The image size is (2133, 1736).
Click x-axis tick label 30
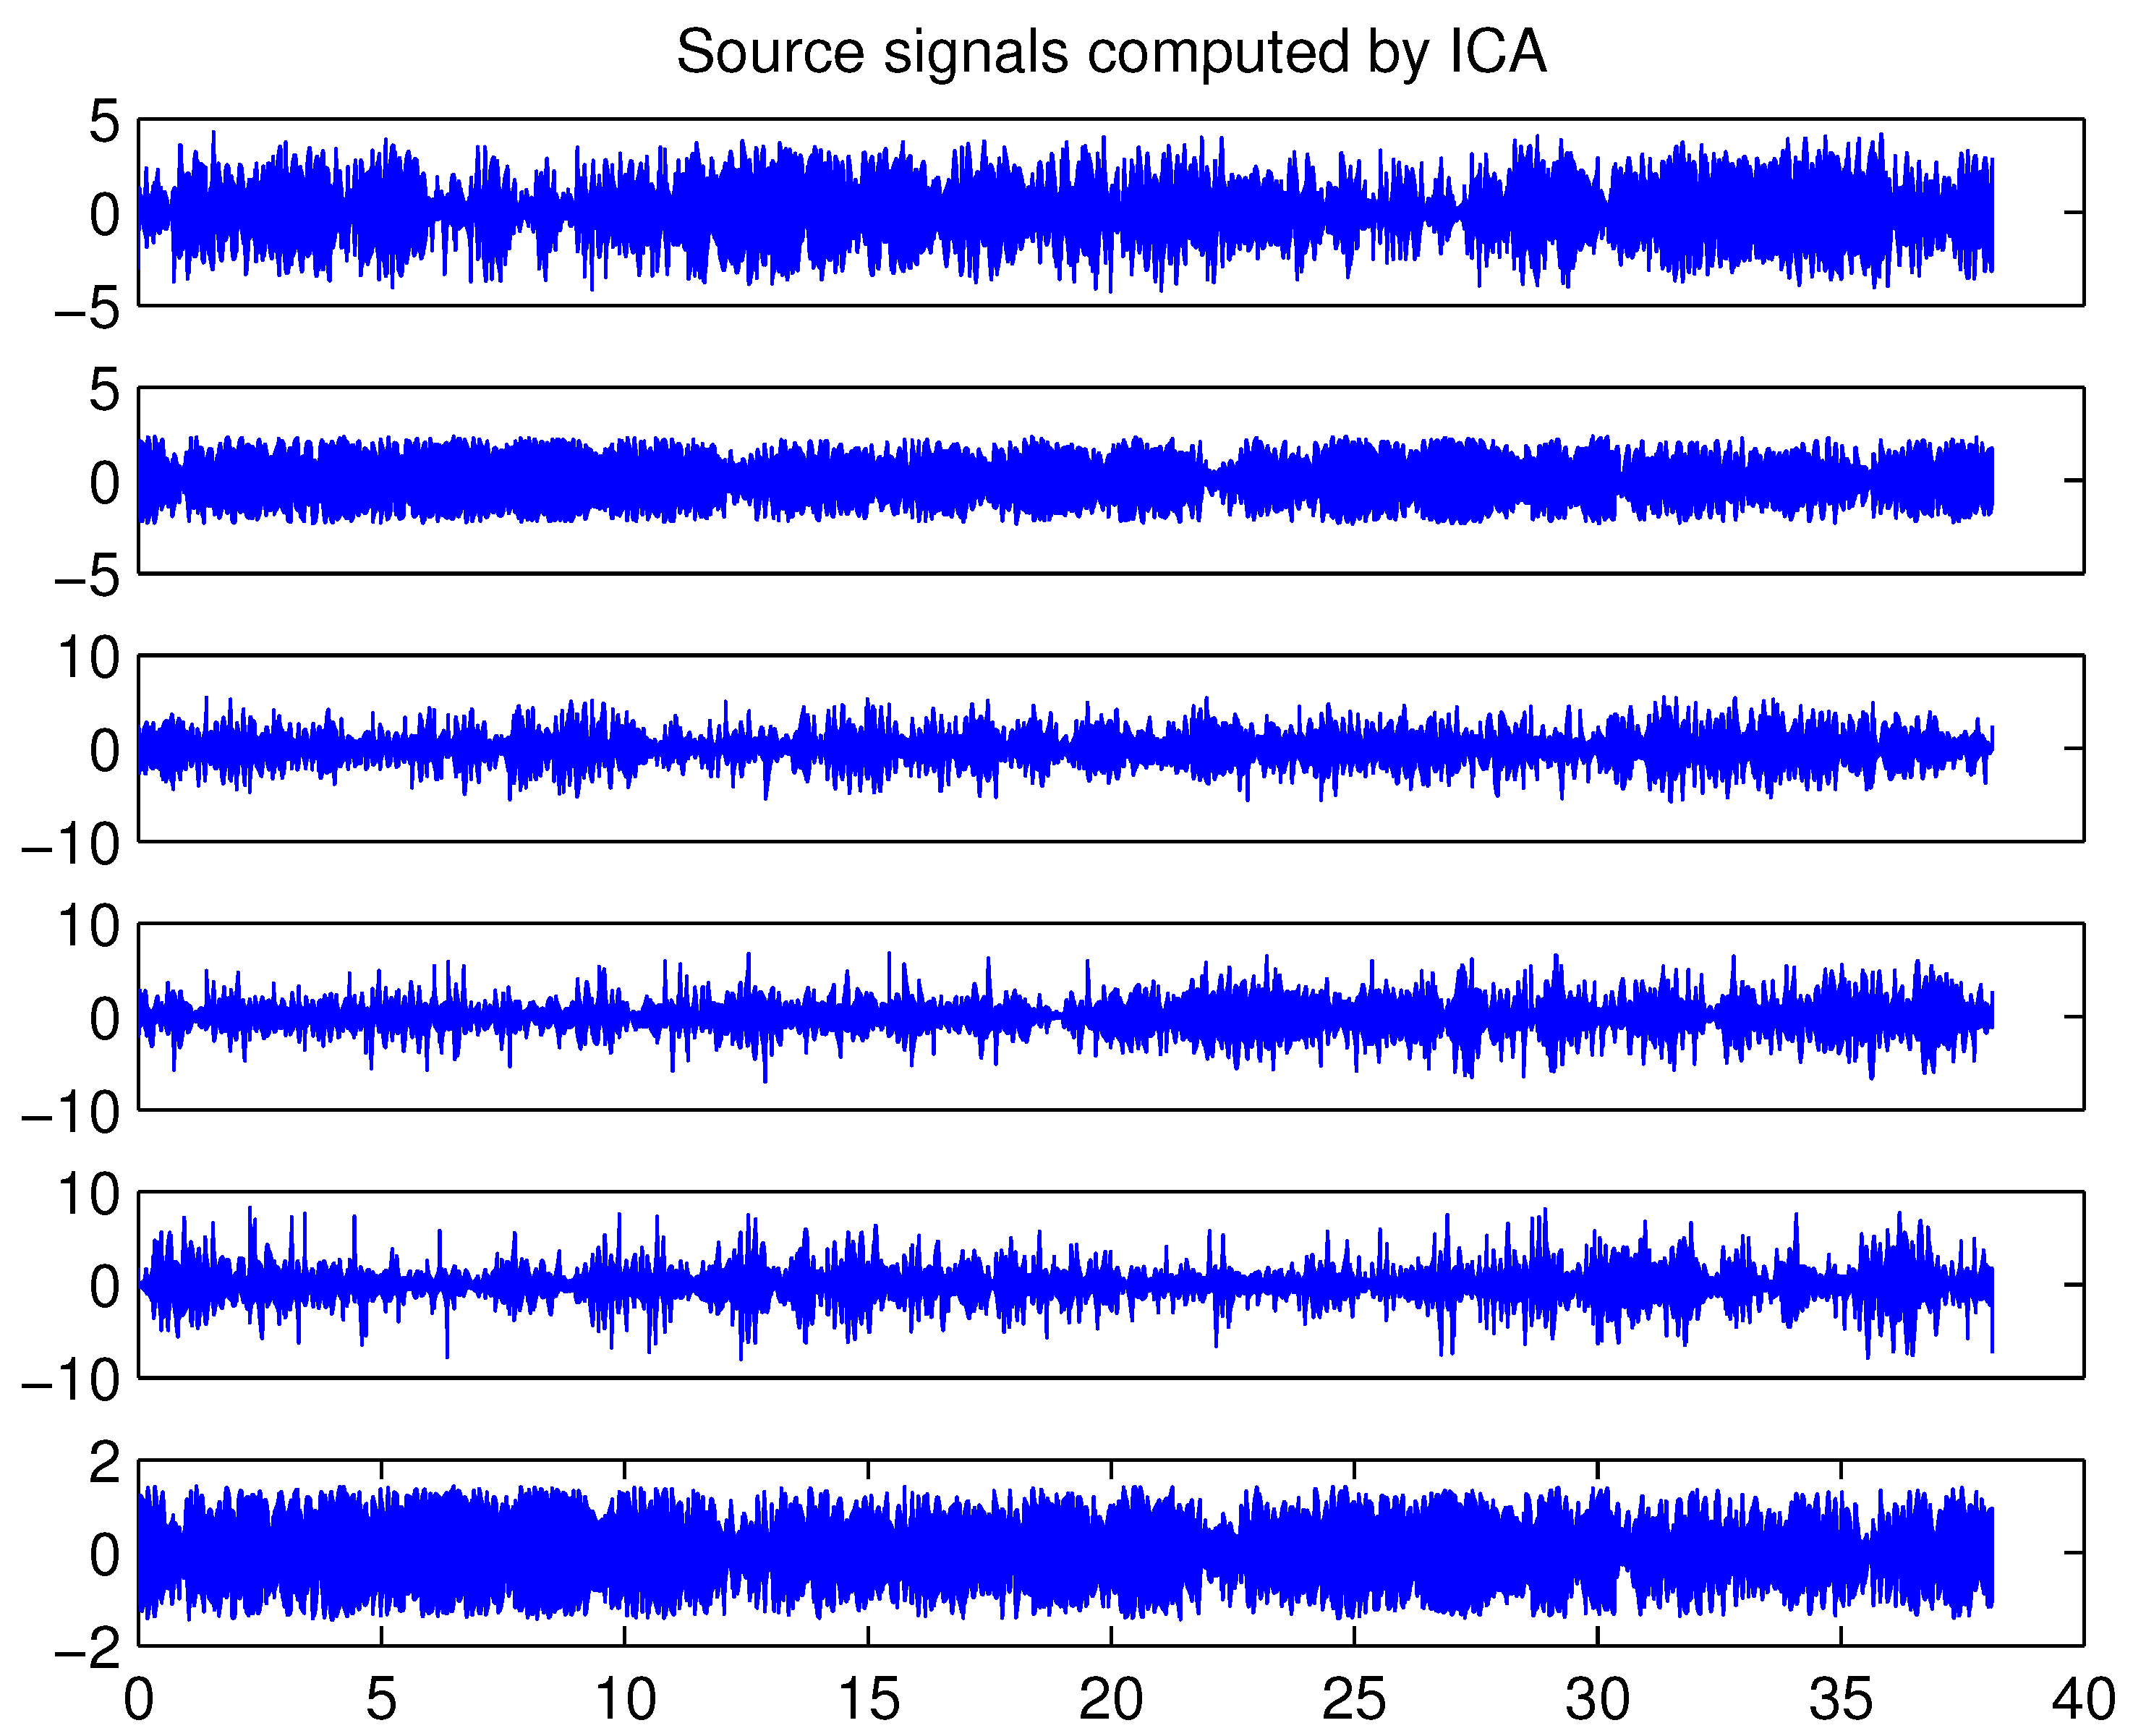point(1597,1699)
